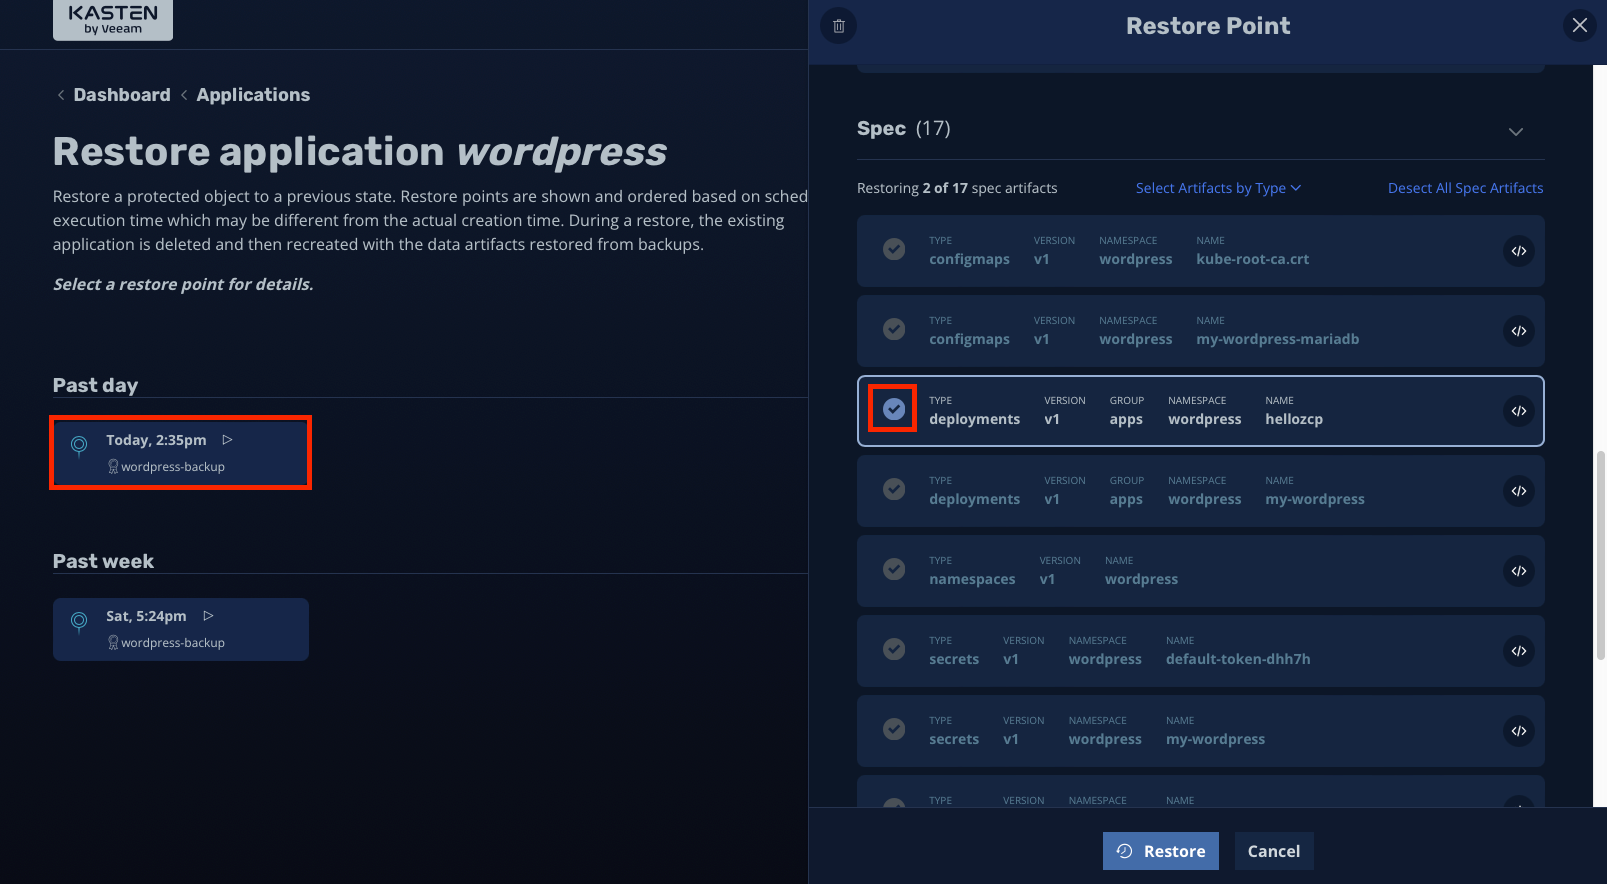View YAML code for my-wordpress deployment
The width and height of the screenshot is (1607, 884).
pos(1519,491)
